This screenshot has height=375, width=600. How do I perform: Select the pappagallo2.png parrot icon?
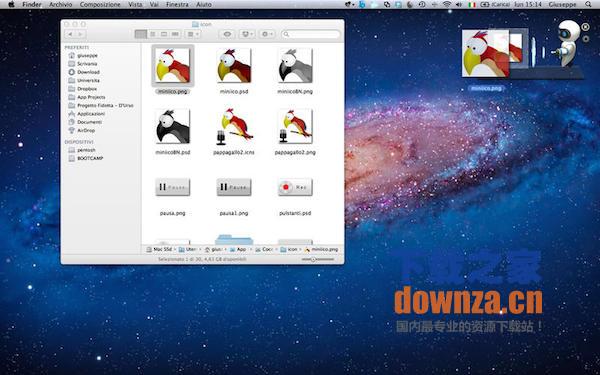coord(295,126)
